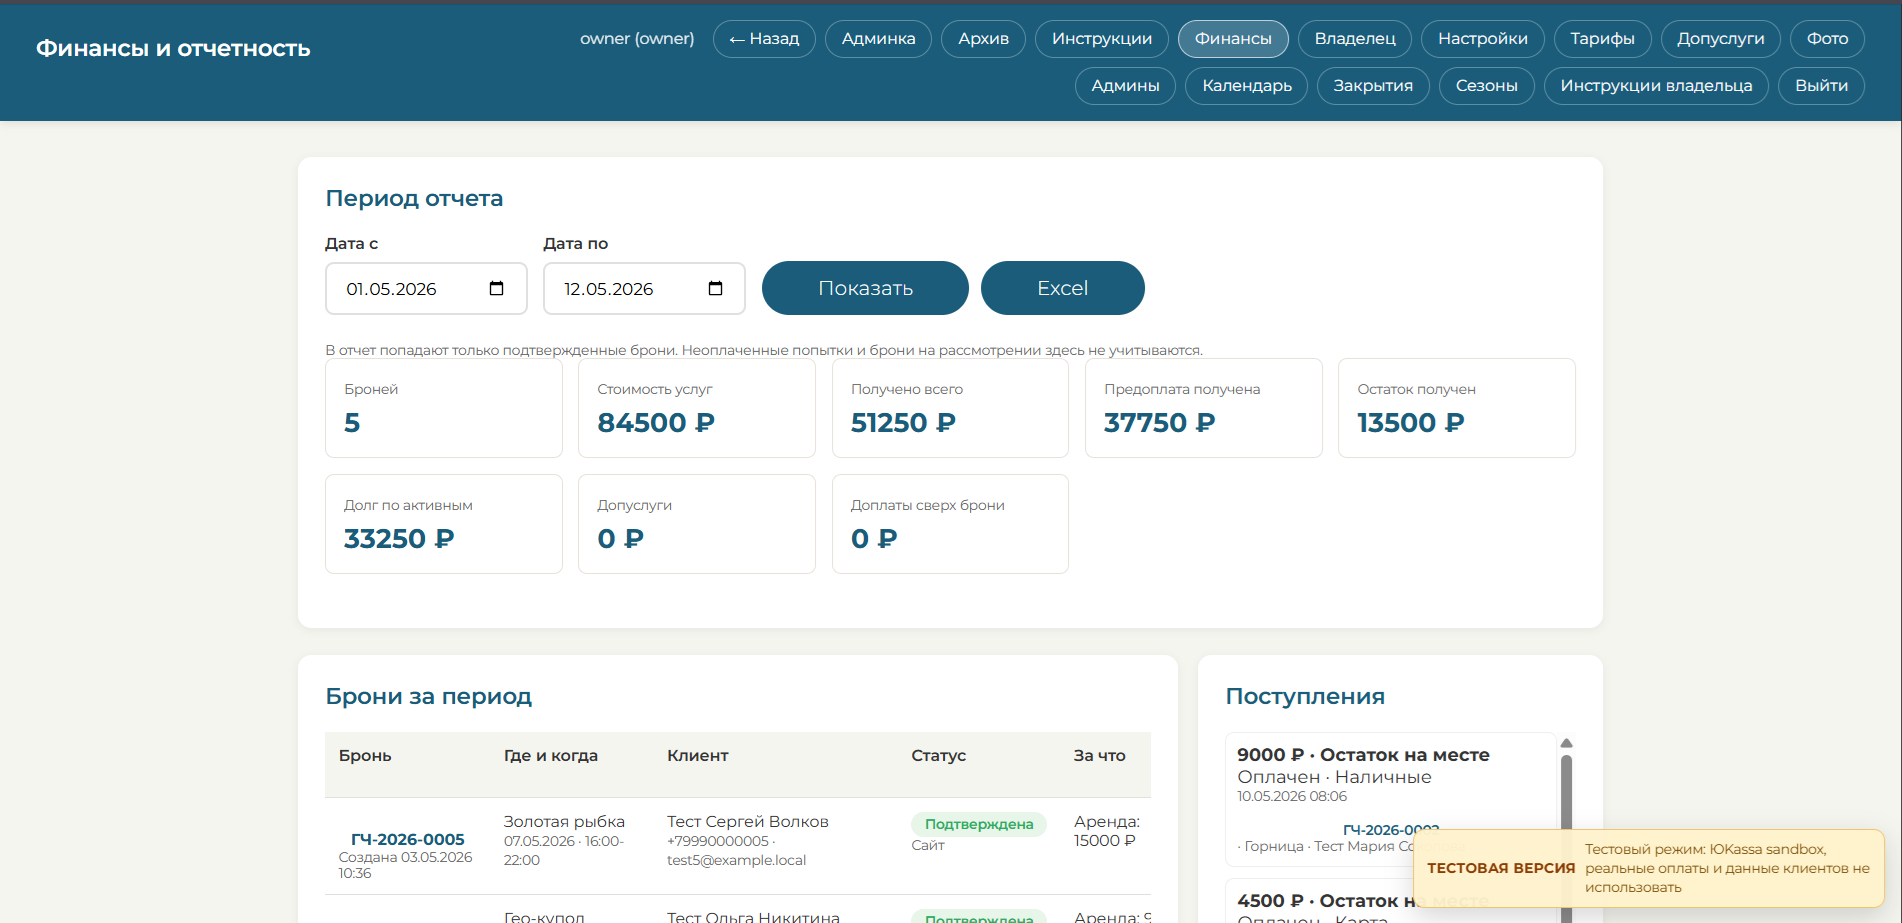Open the Допуслуги page
Viewport: 1902px width, 923px height.
1721,39
